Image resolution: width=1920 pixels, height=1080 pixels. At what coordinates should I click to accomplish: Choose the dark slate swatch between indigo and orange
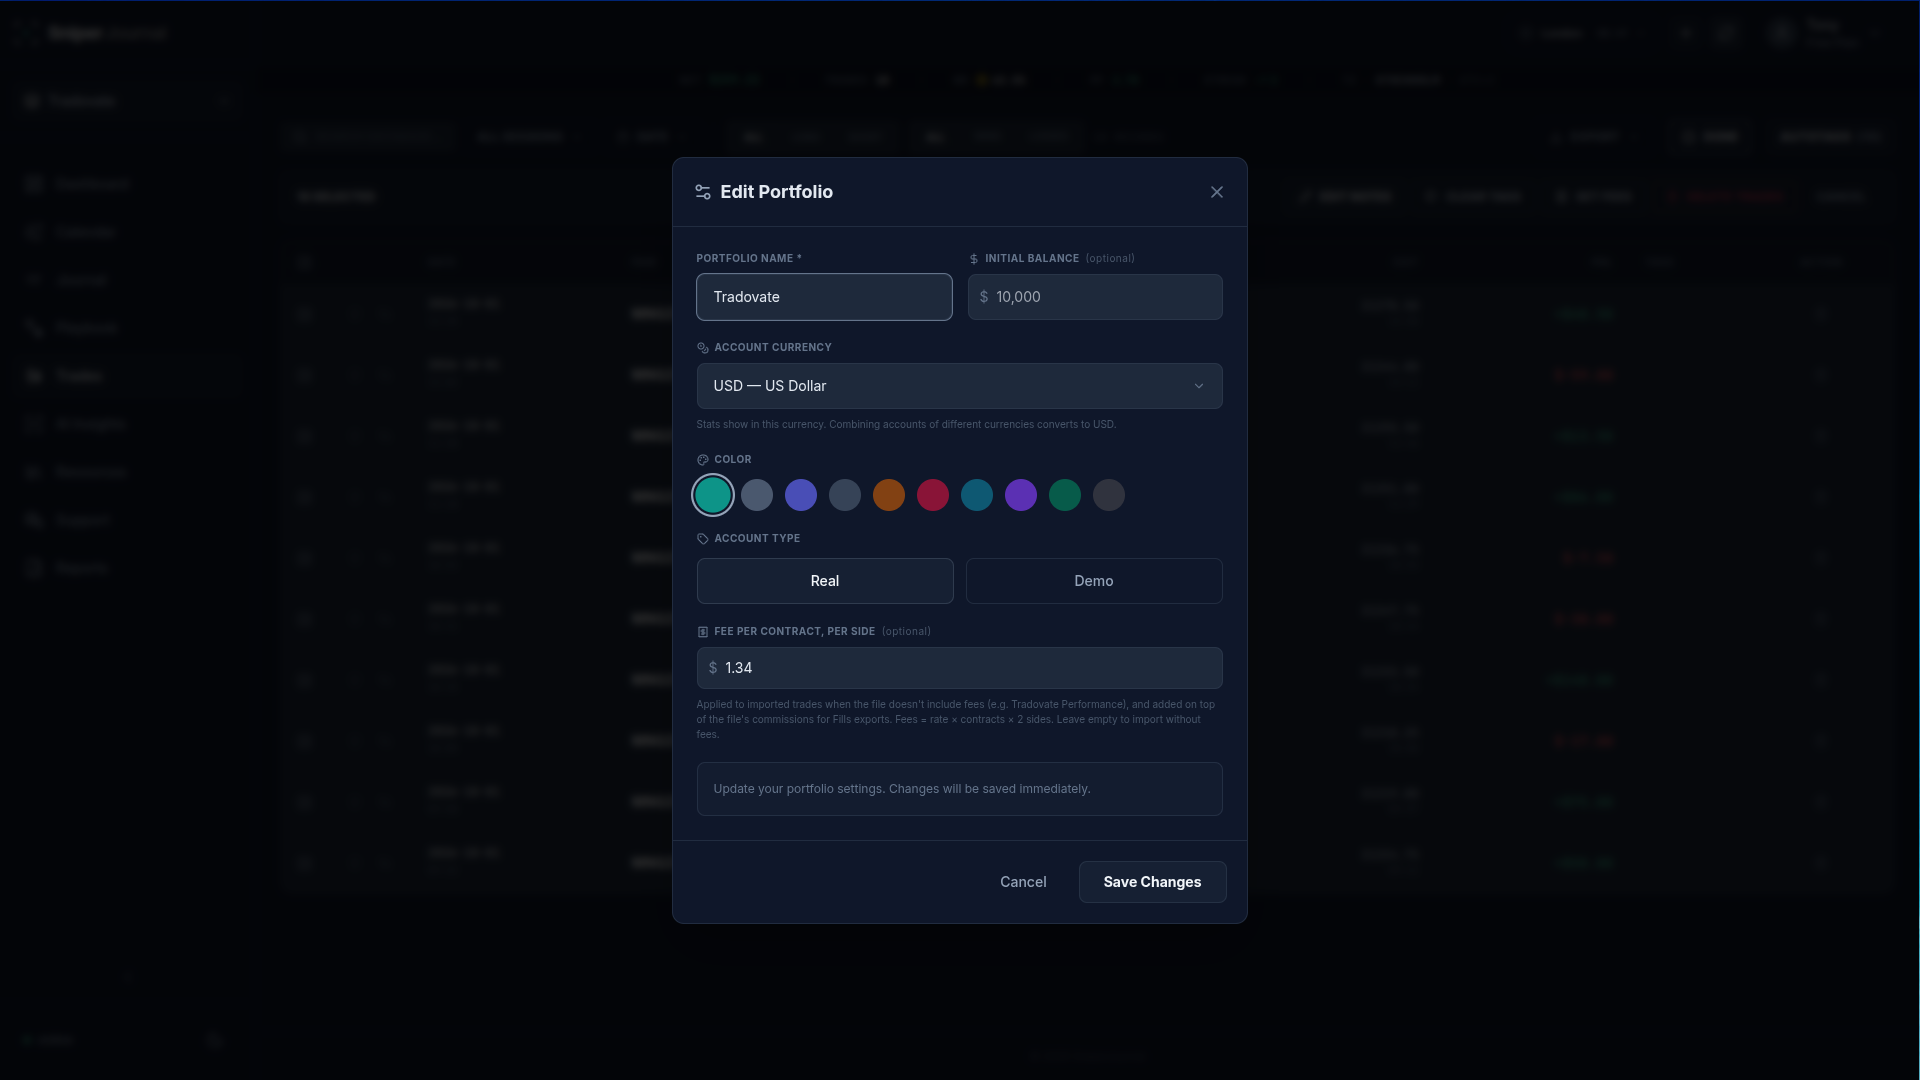pyautogui.click(x=845, y=495)
